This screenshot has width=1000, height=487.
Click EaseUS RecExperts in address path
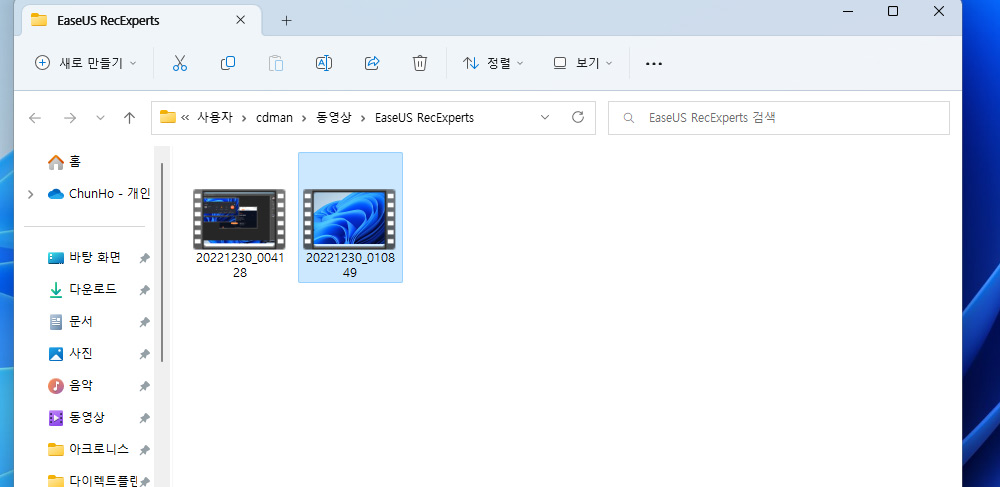tap(424, 118)
